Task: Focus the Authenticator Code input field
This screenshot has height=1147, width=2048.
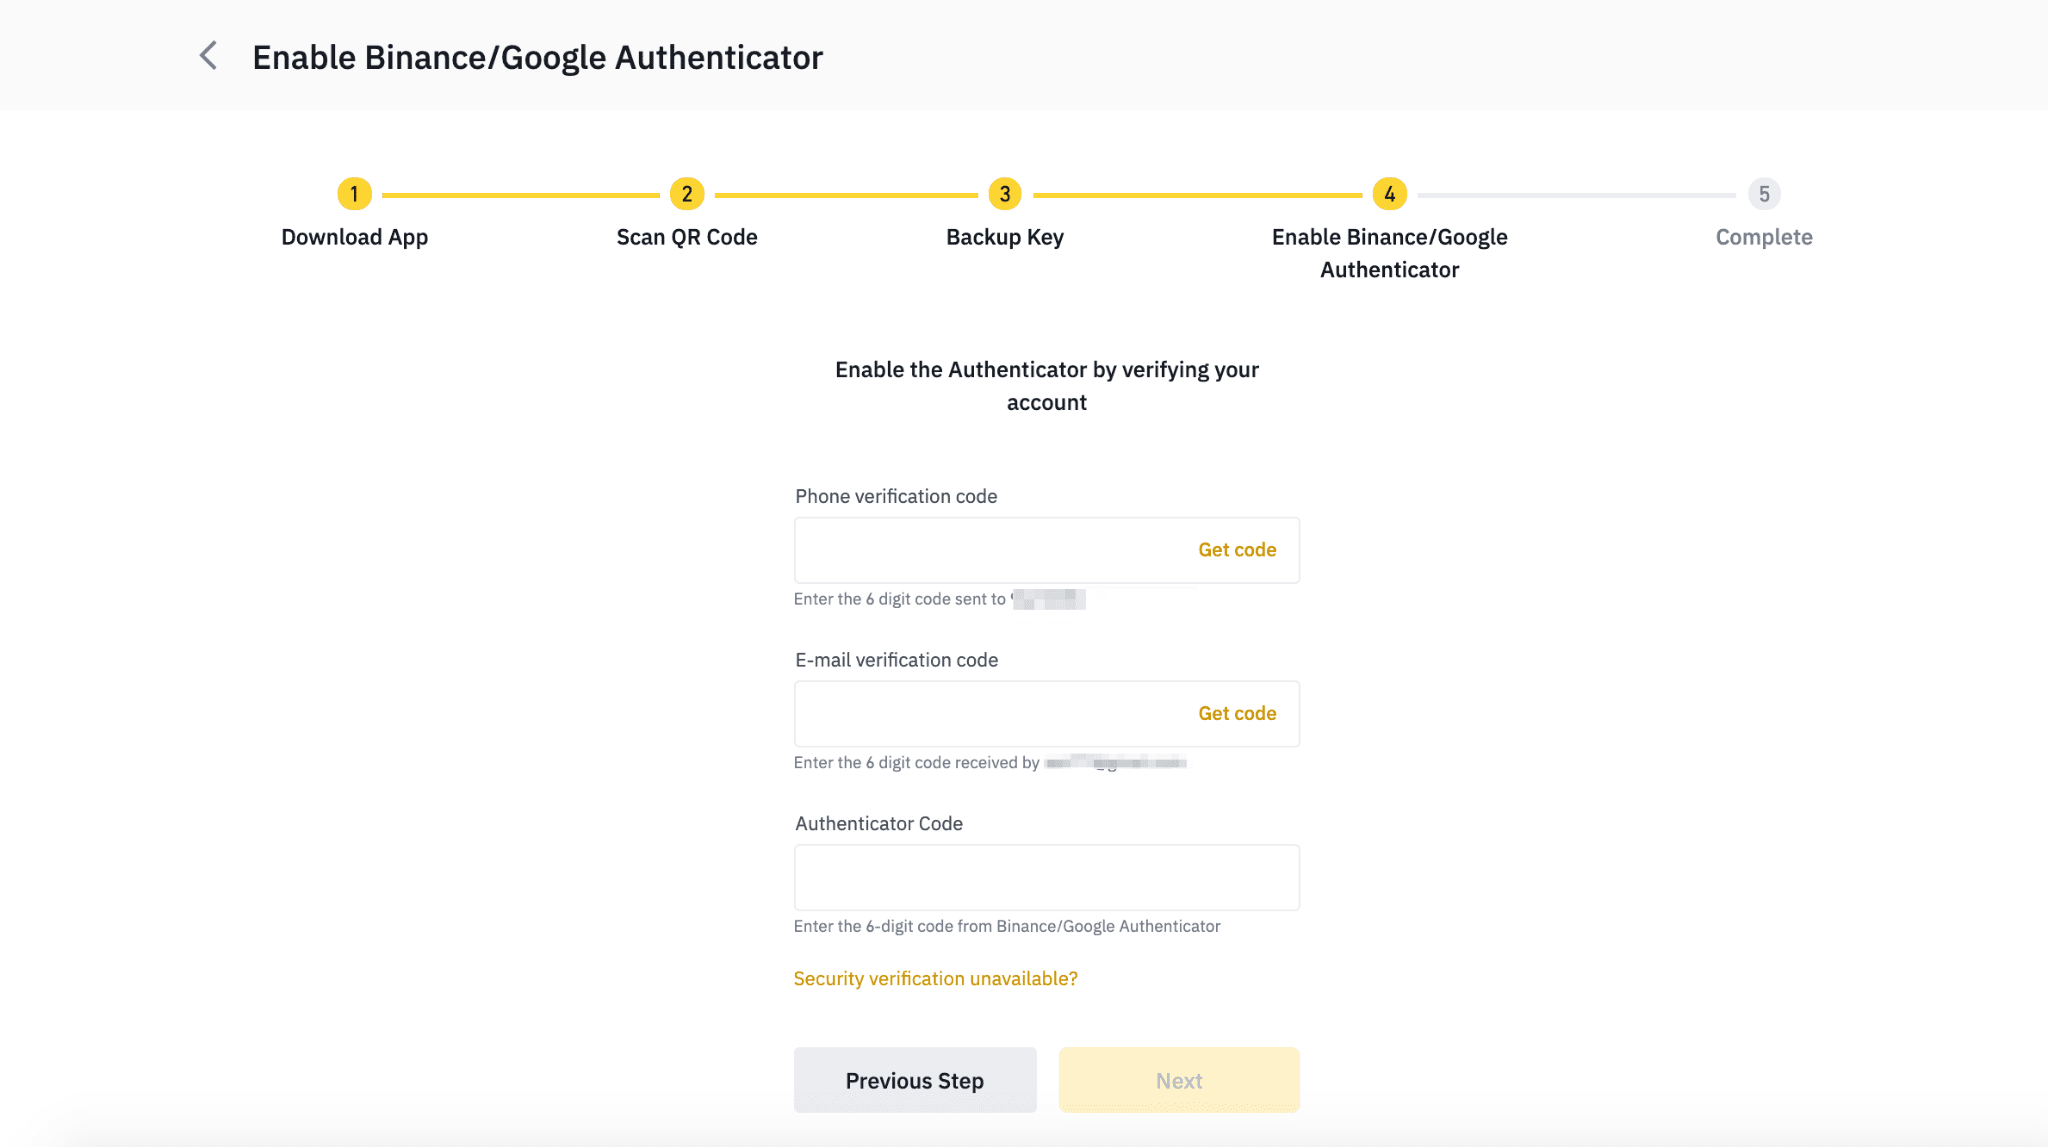Action: pos(1046,878)
